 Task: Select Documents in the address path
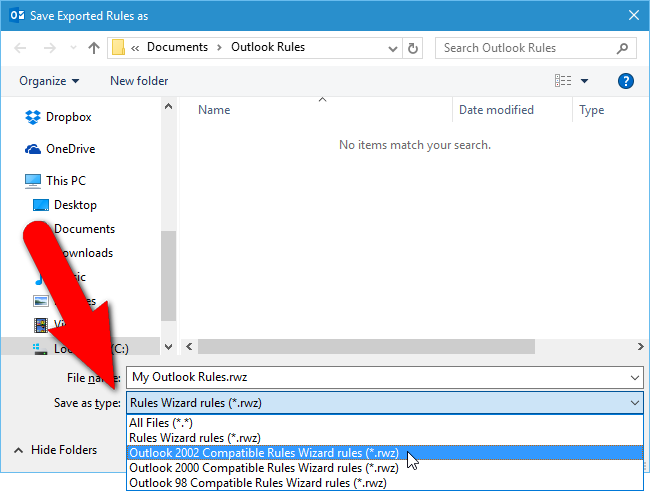click(177, 47)
